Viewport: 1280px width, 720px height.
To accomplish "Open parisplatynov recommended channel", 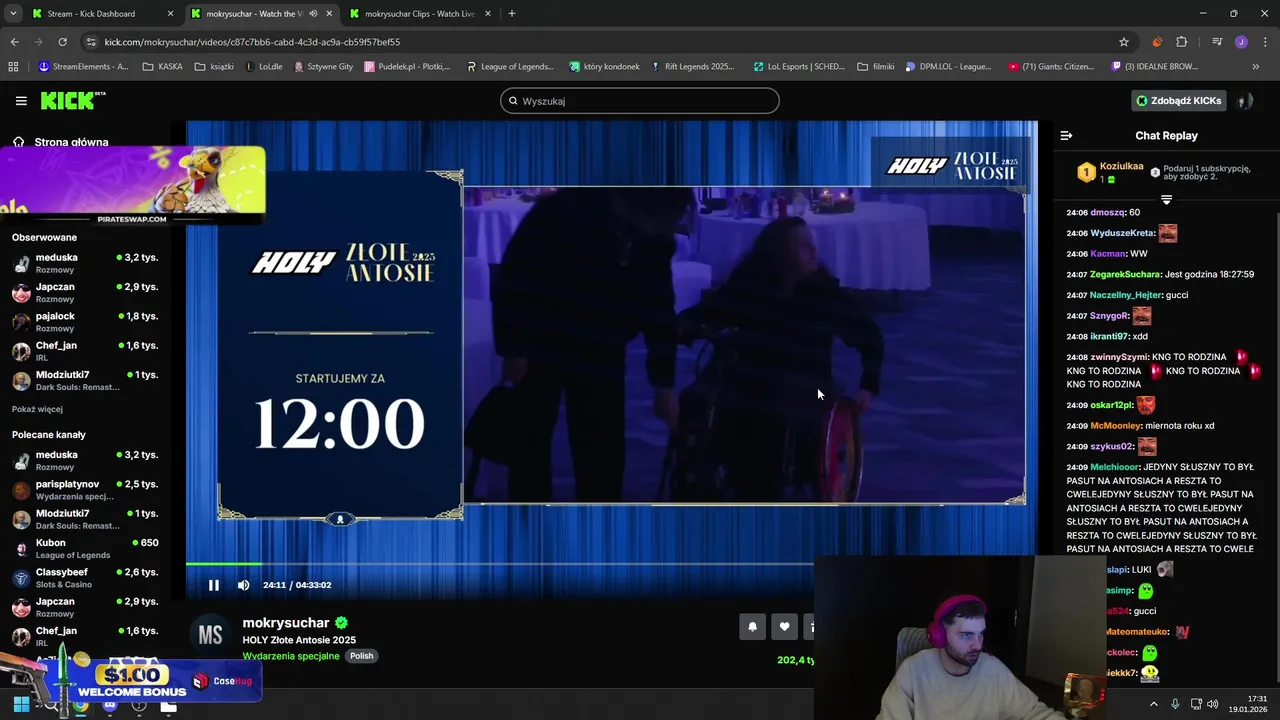I will [85, 490].
